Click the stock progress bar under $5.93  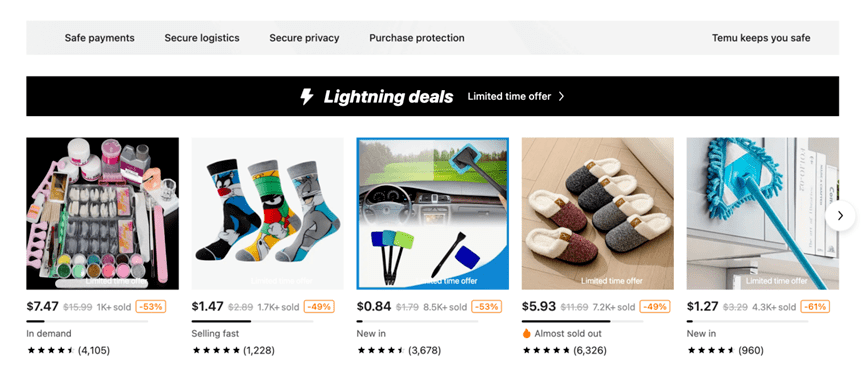582,321
